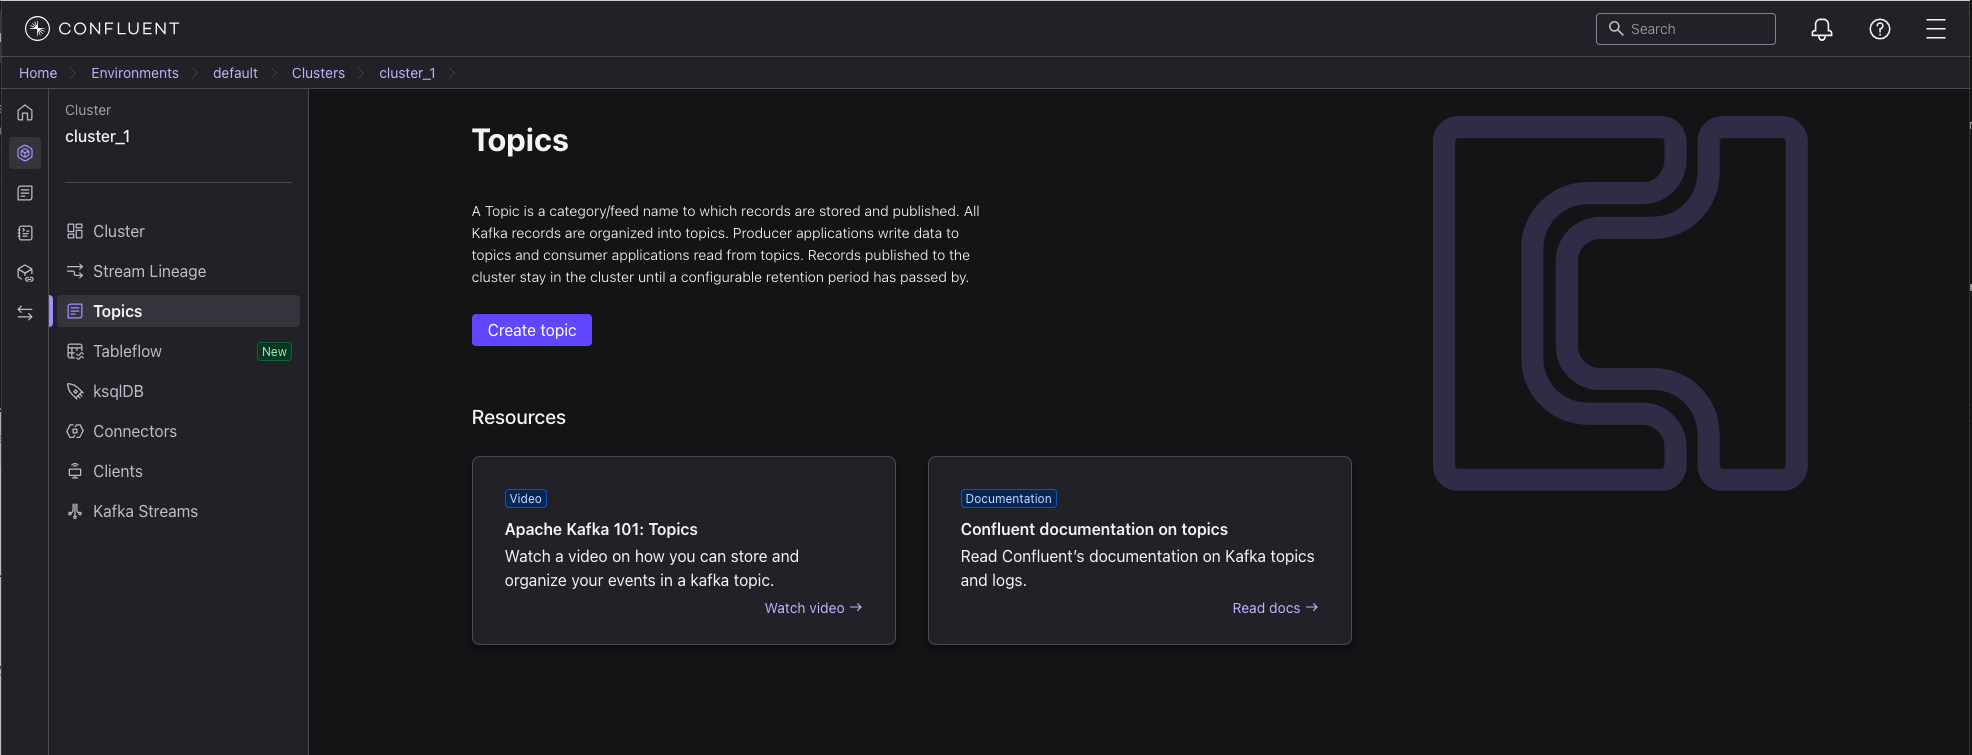Click the Video tag on first card

point(526,499)
